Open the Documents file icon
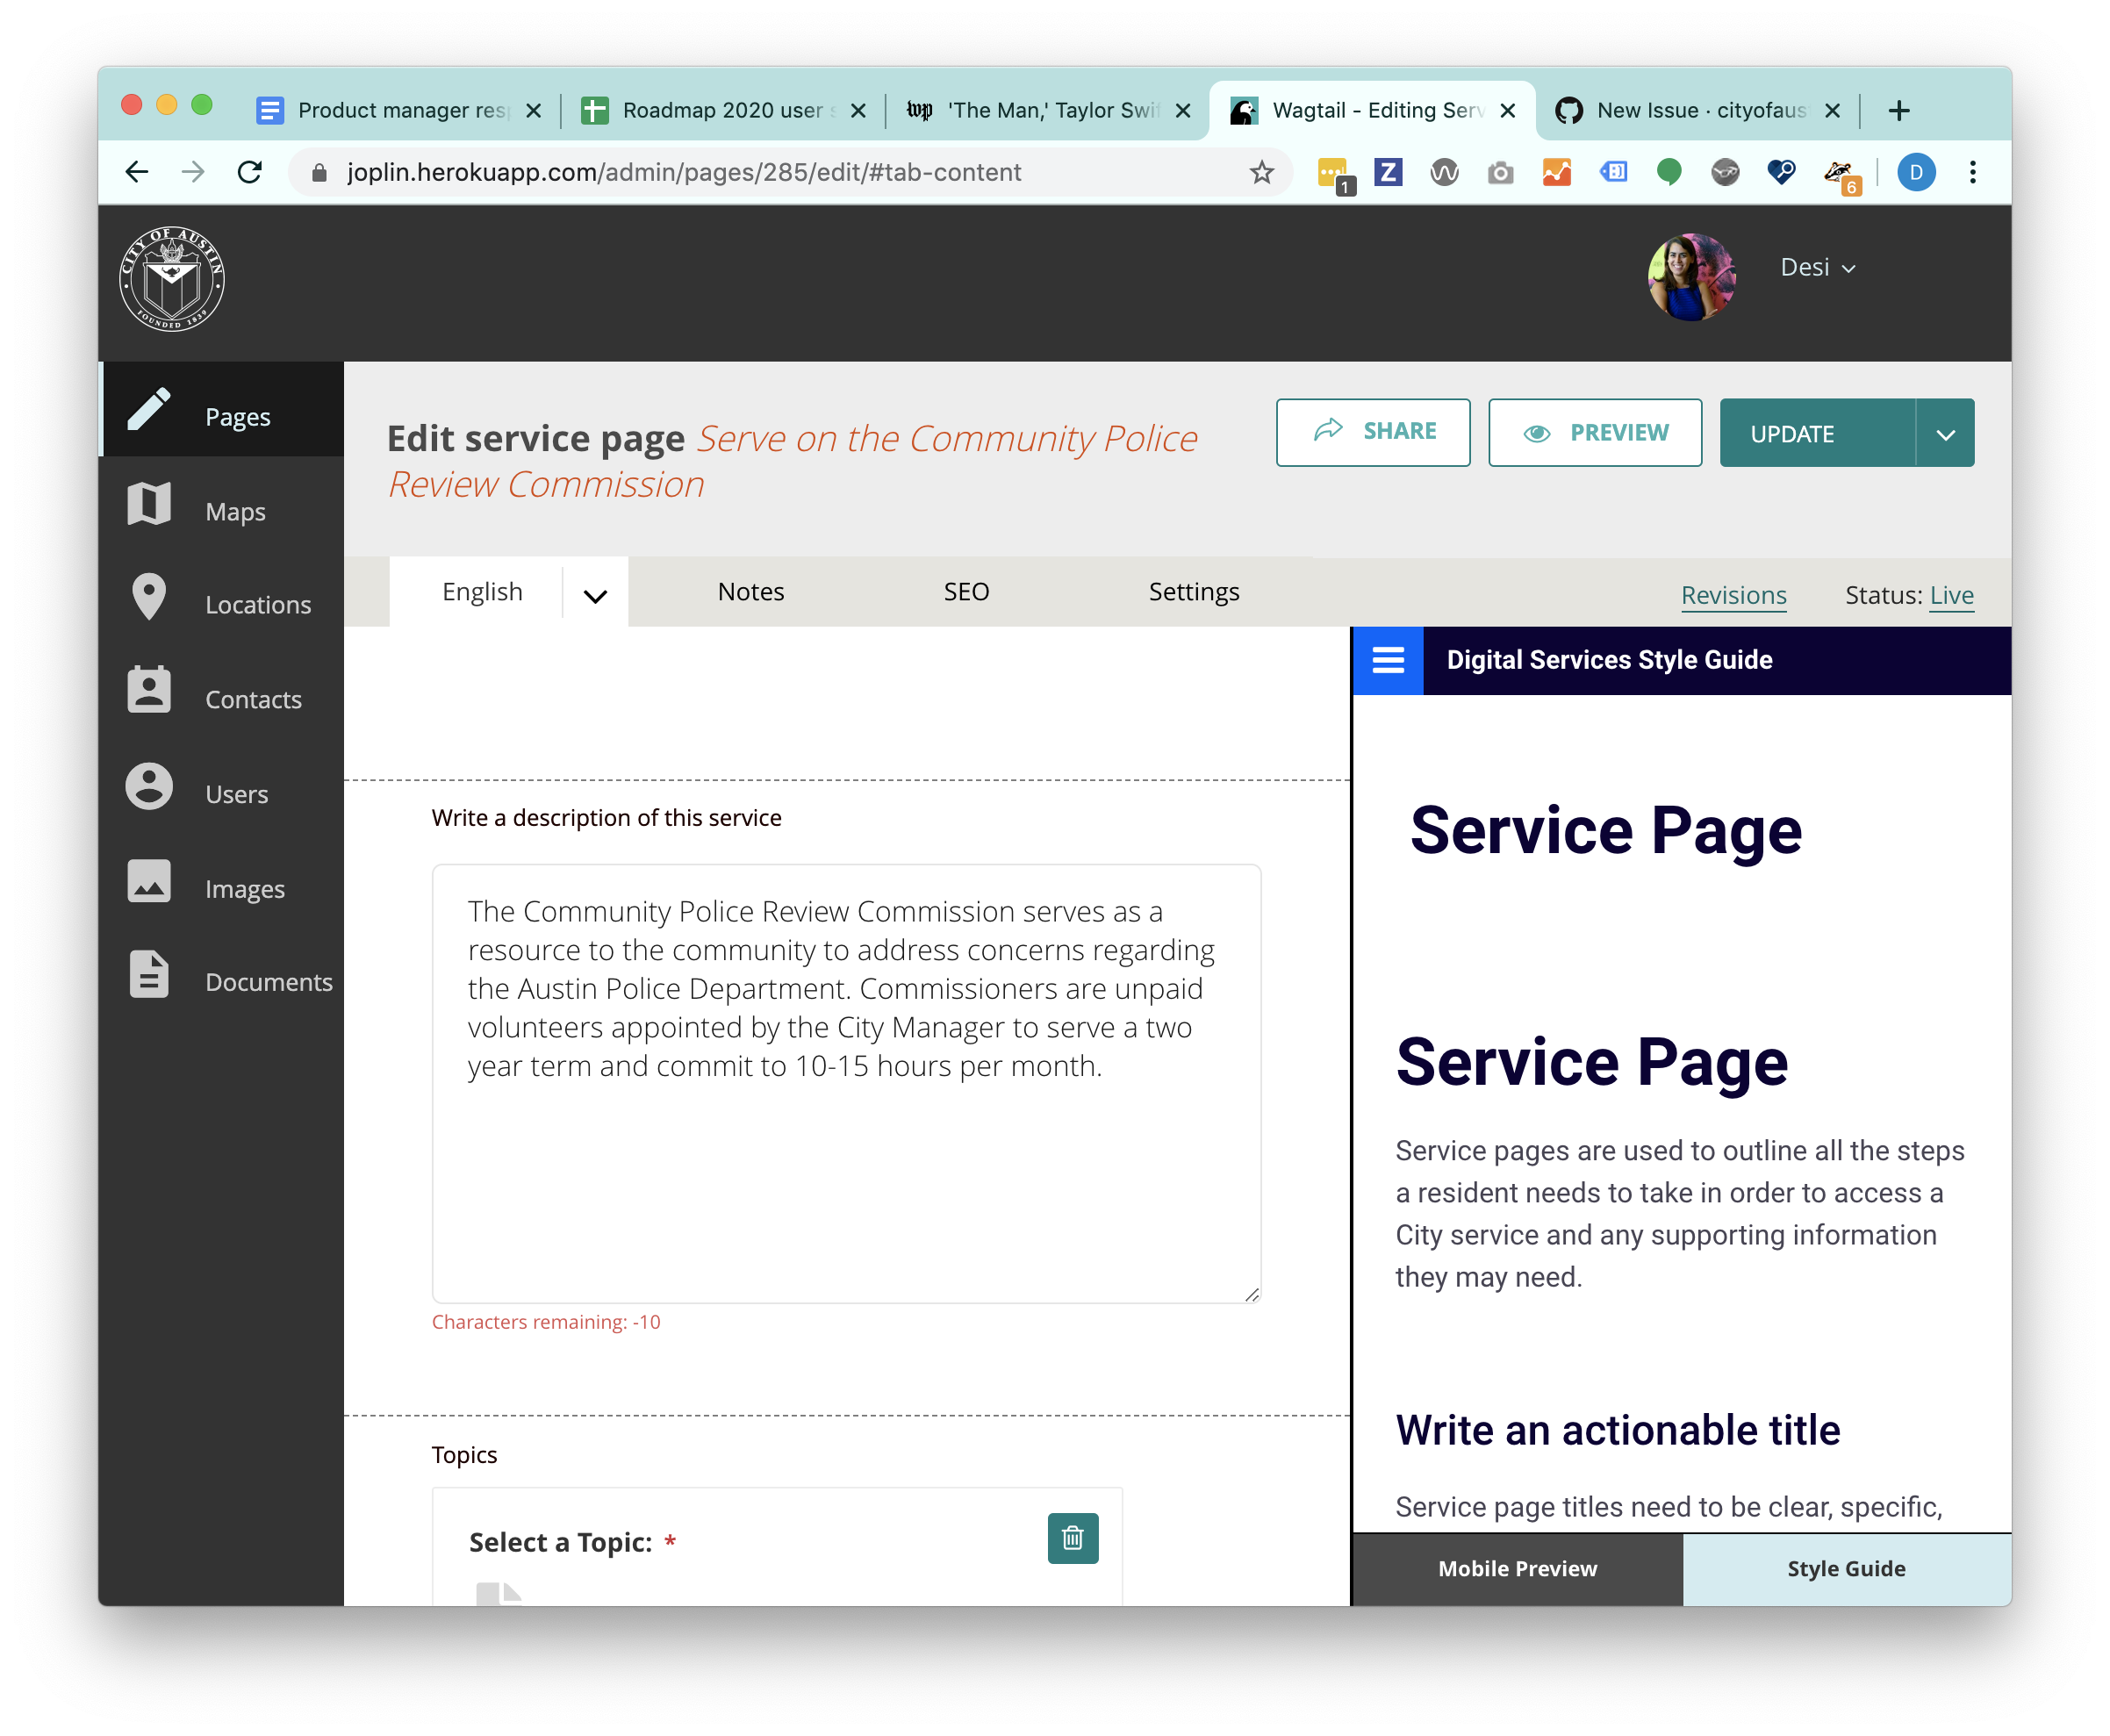The height and width of the screenshot is (1736, 2110). coord(149,975)
